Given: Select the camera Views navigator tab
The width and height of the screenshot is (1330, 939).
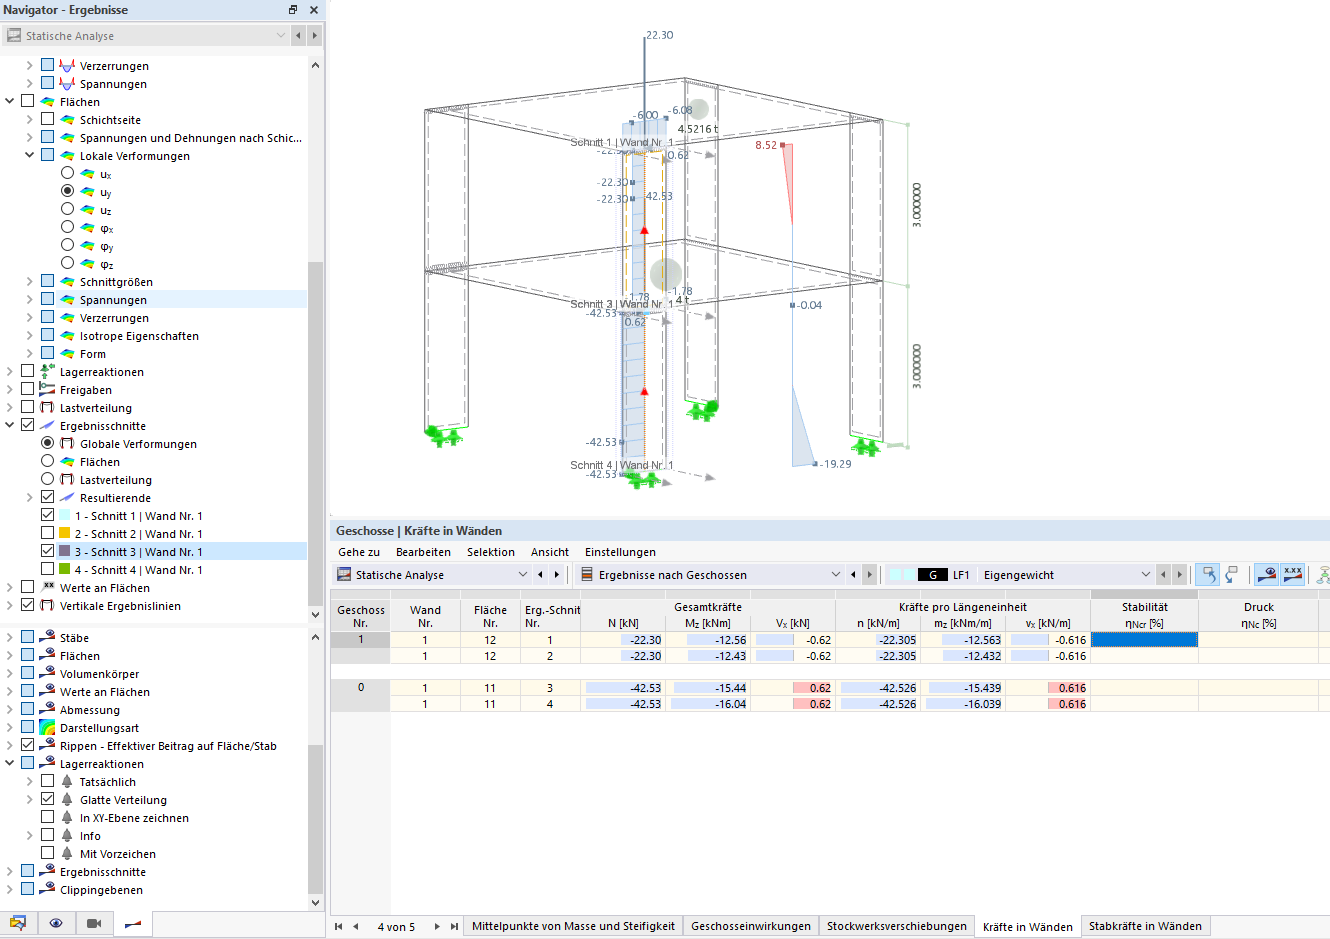Looking at the screenshot, I should click(x=92, y=923).
